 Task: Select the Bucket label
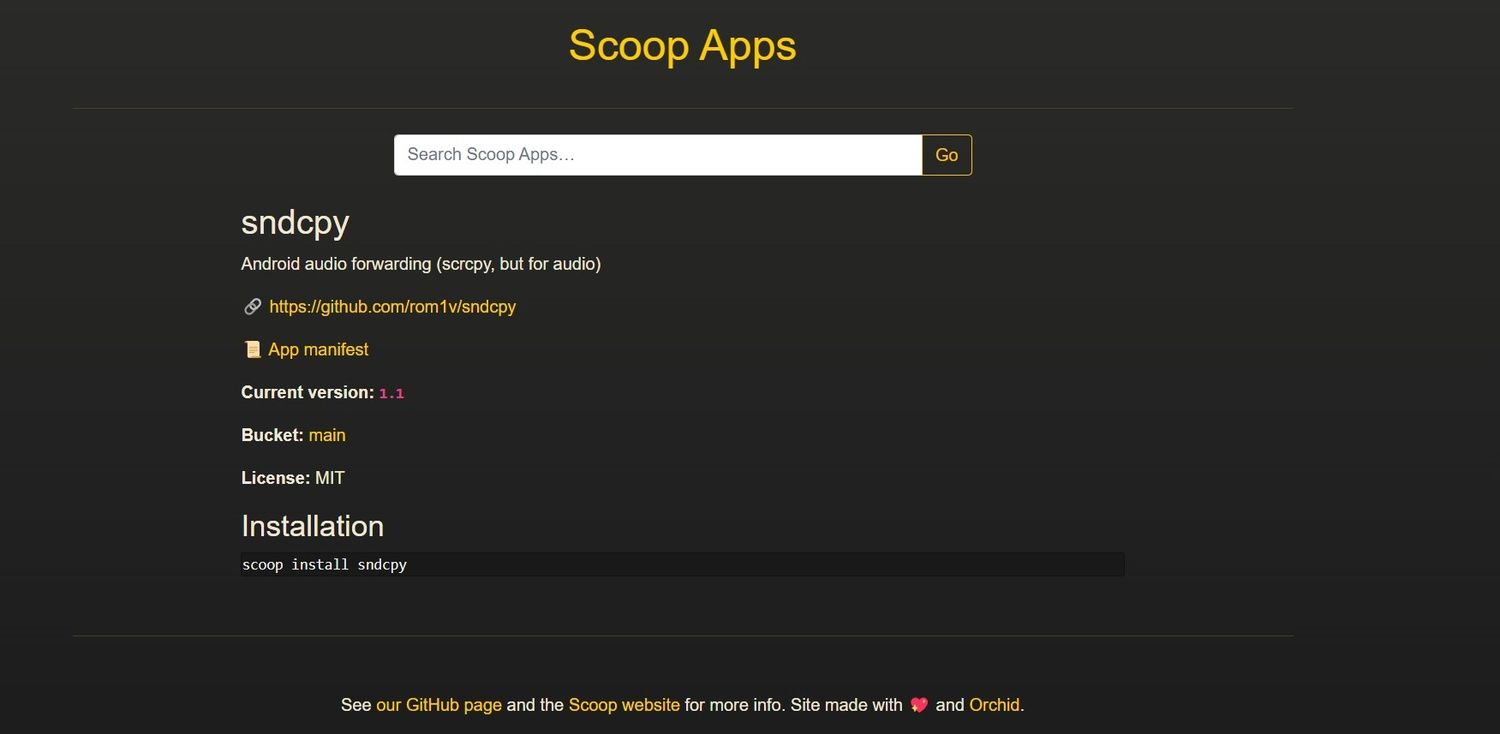[x=272, y=436]
